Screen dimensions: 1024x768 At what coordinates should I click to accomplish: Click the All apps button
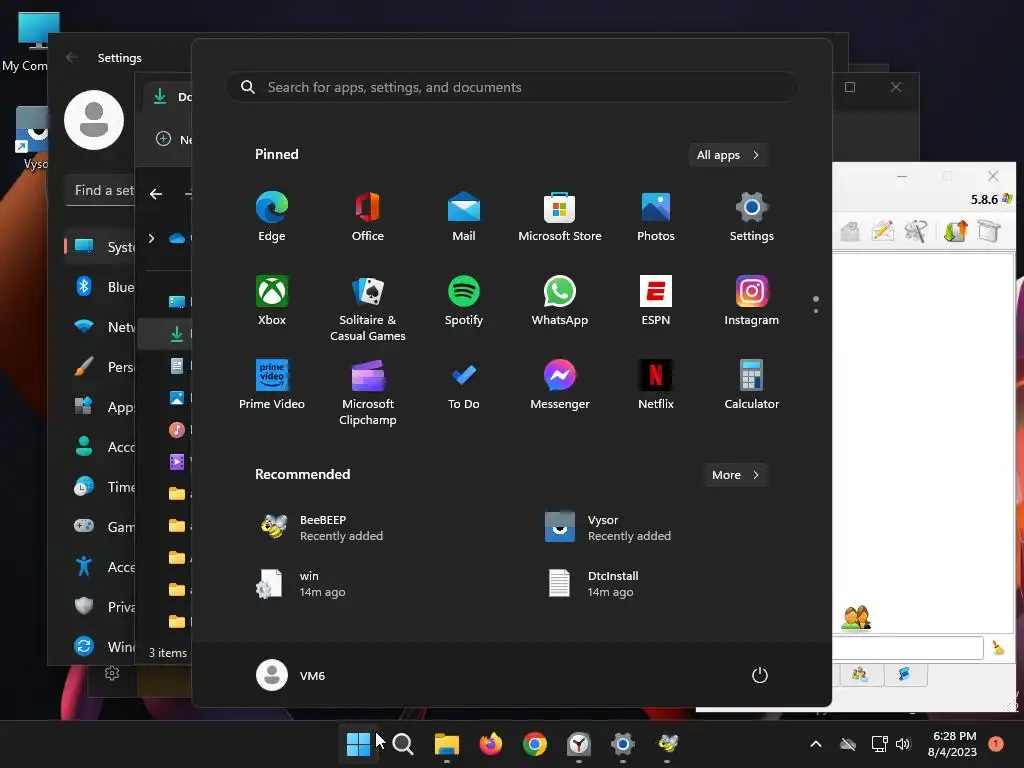(x=728, y=155)
